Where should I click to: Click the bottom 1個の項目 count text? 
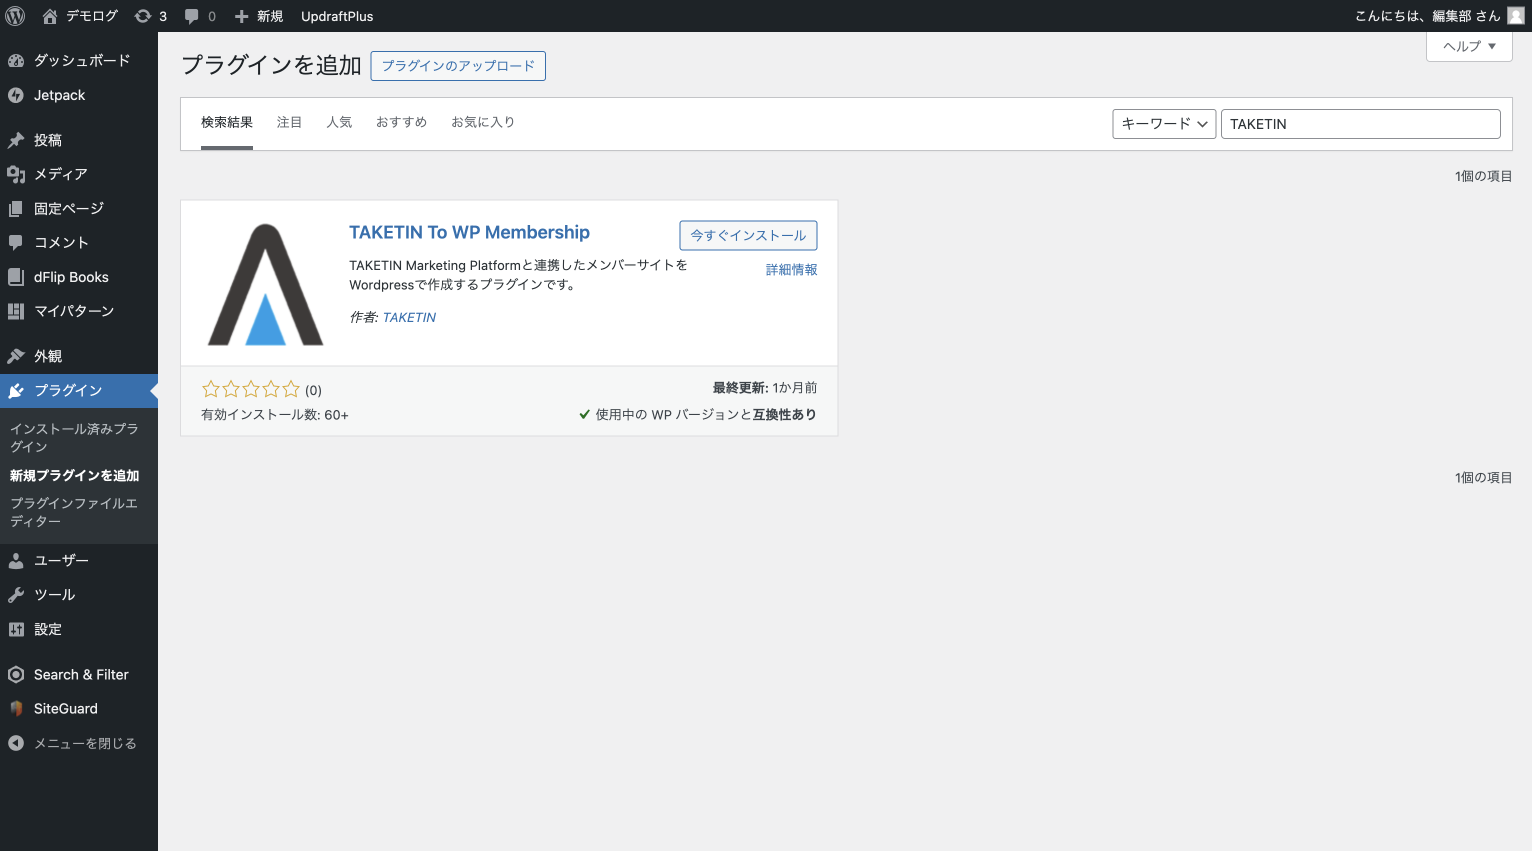pyautogui.click(x=1483, y=478)
